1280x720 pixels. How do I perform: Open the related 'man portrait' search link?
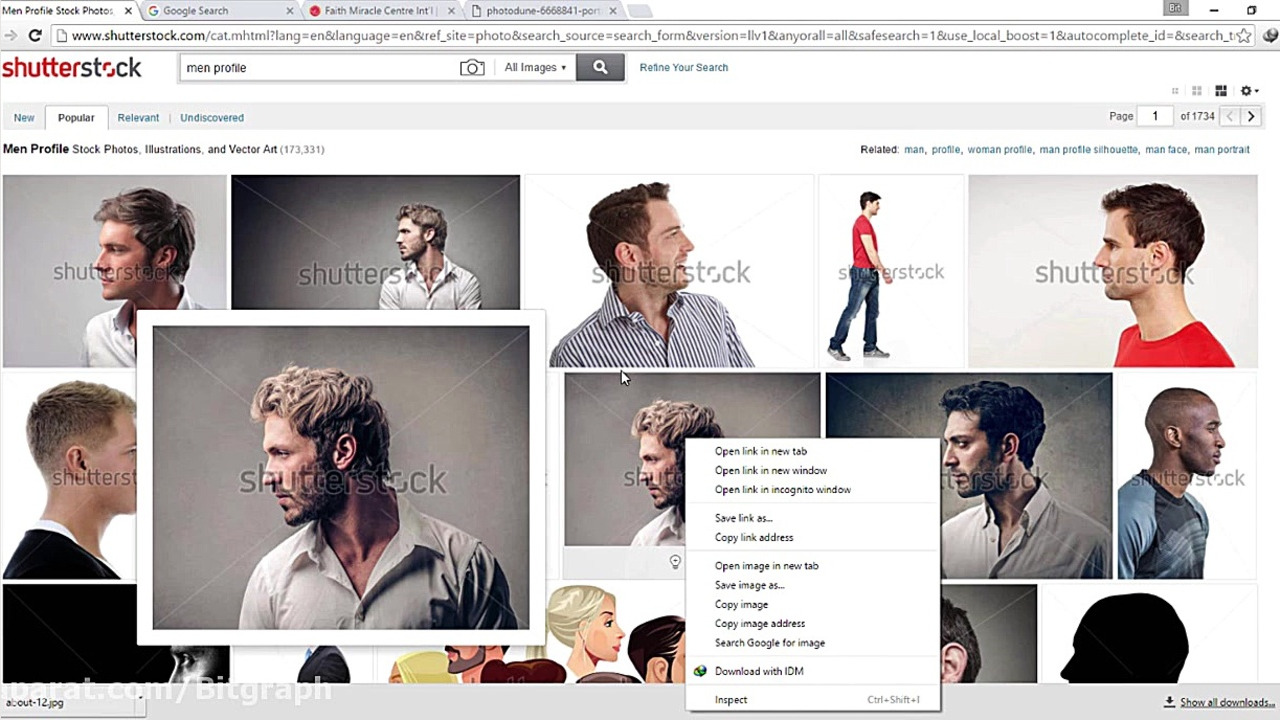(x=1222, y=150)
